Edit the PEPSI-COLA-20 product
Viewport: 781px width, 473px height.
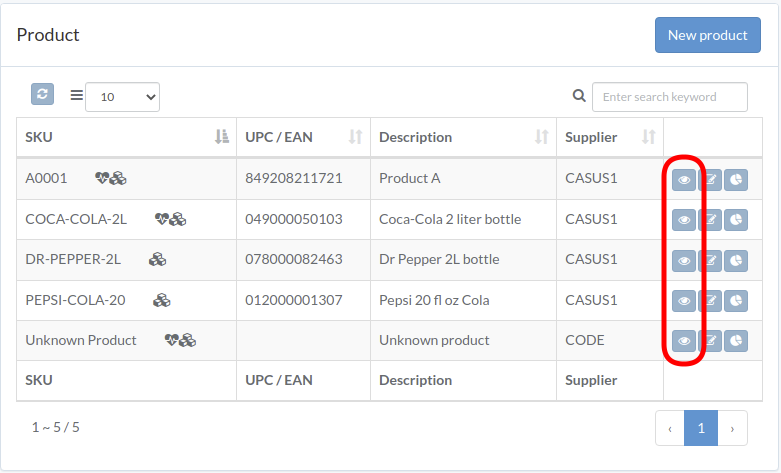(710, 301)
